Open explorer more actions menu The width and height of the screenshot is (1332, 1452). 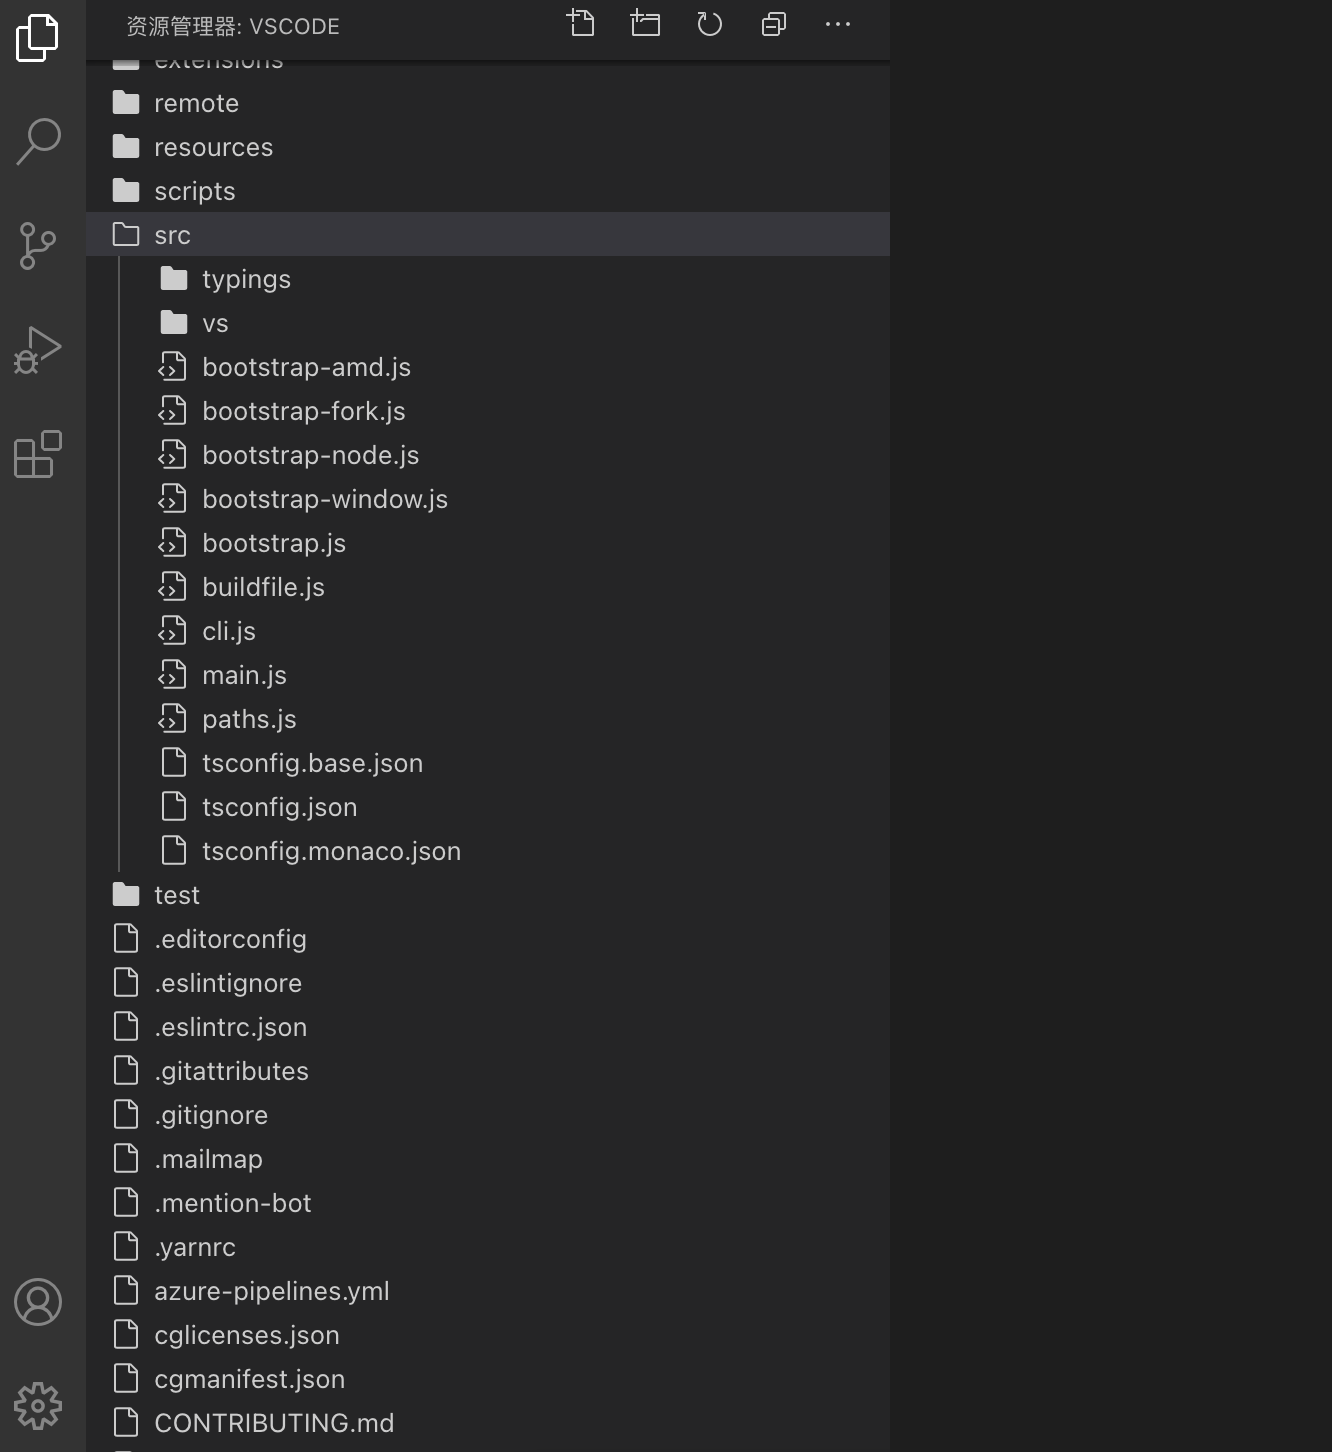838,23
